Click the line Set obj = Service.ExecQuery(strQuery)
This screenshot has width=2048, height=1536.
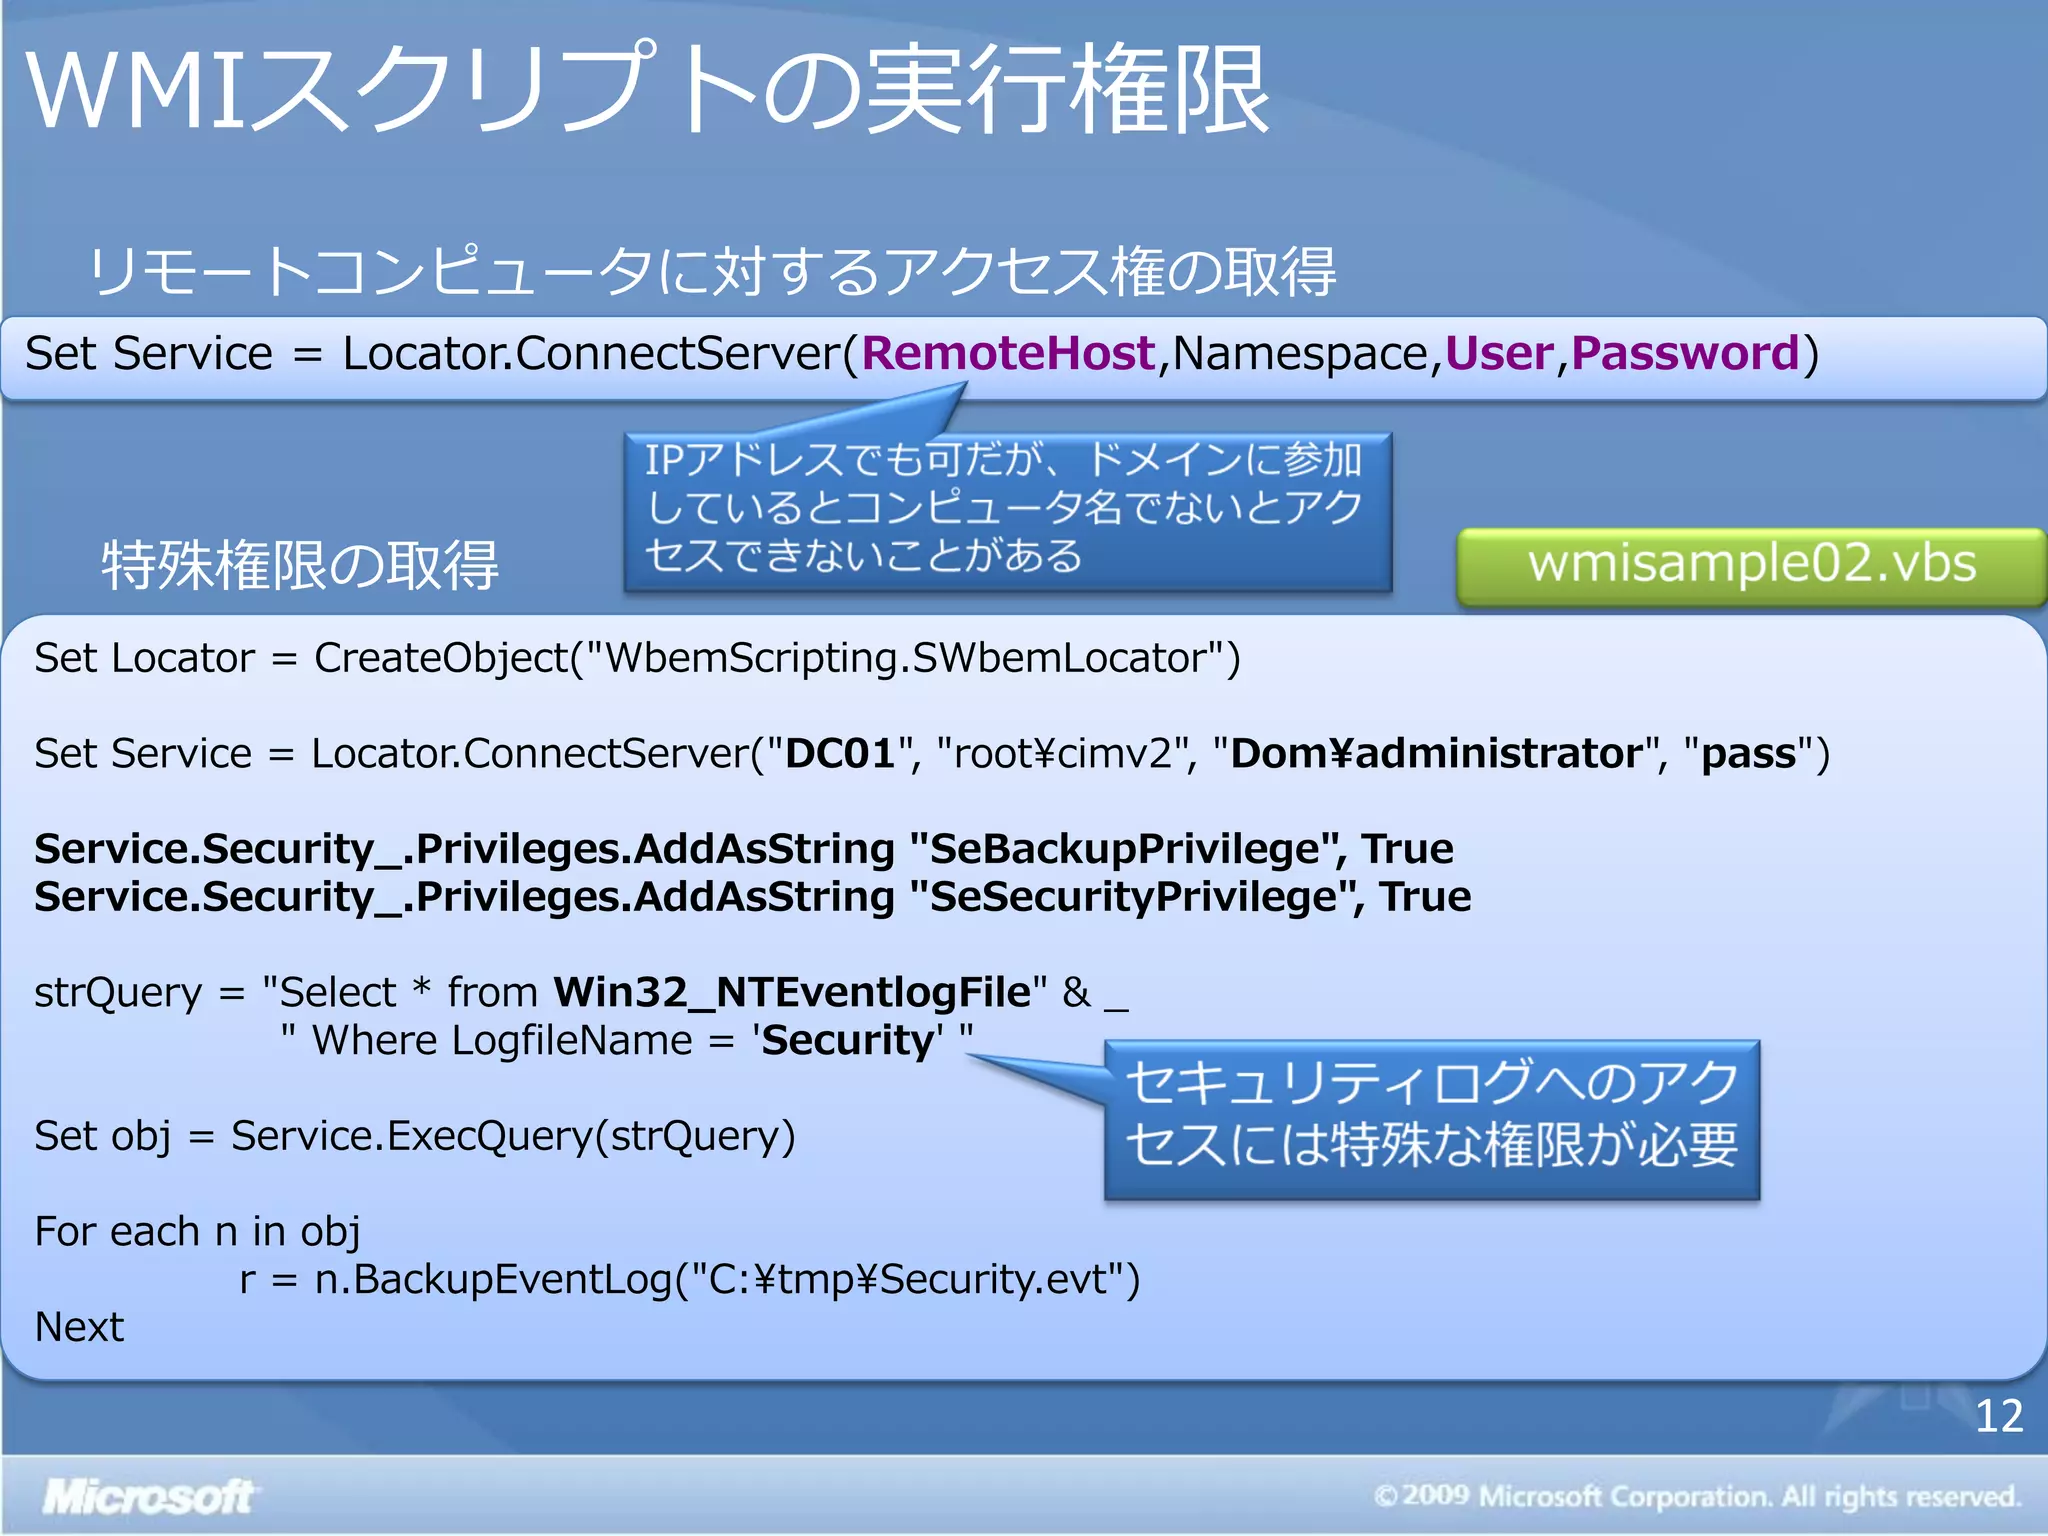point(415,1137)
